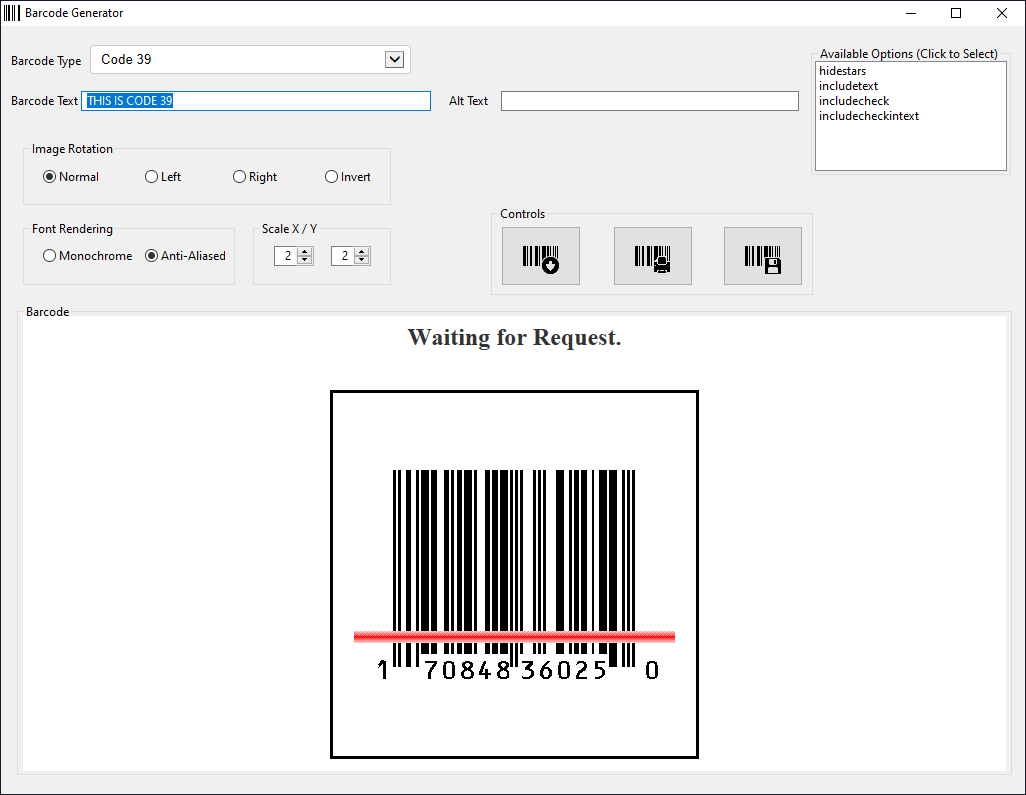Select the Left image rotation option
Image resolution: width=1026 pixels, height=795 pixels.
152,177
